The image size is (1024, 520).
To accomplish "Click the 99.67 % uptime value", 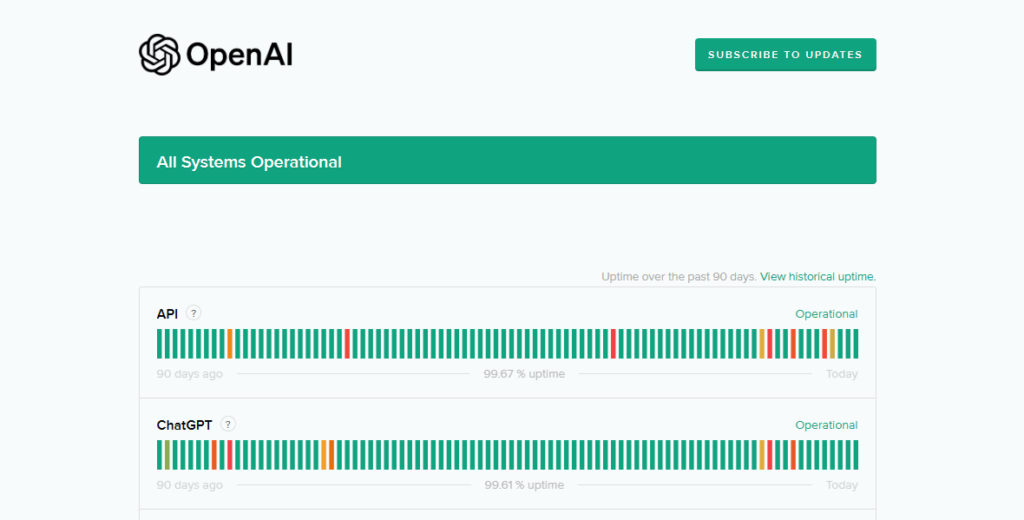I will tap(524, 374).
